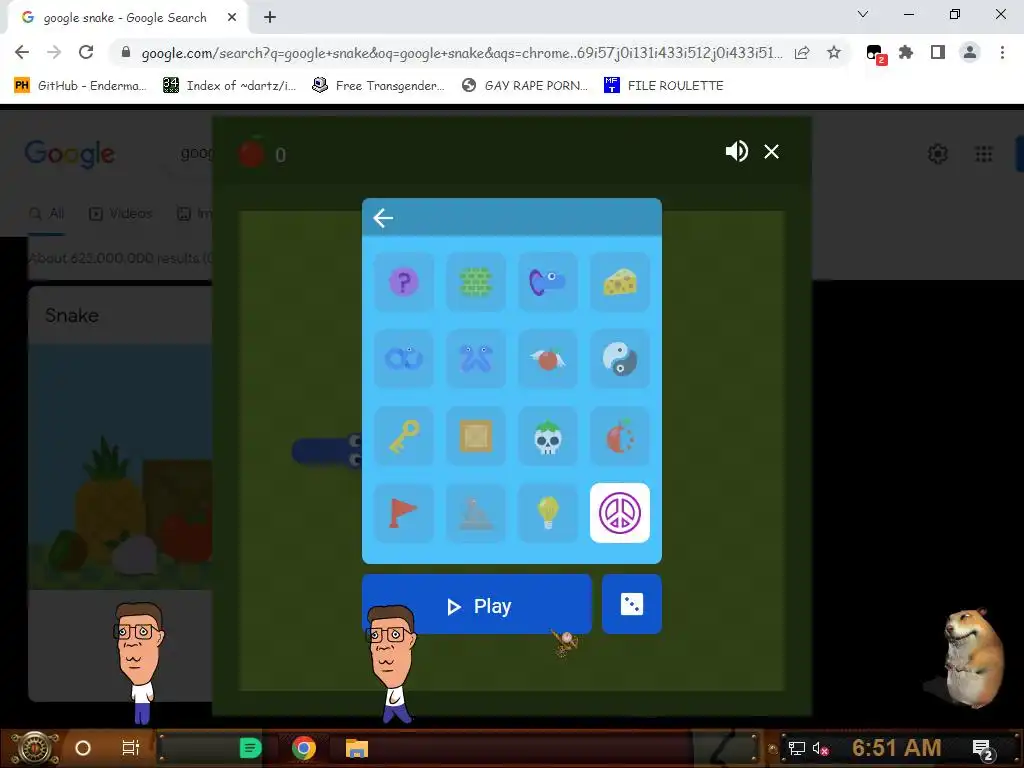Image resolution: width=1024 pixels, height=768 pixels.
Task: Toggle the Chrome side panel
Action: tap(938, 52)
